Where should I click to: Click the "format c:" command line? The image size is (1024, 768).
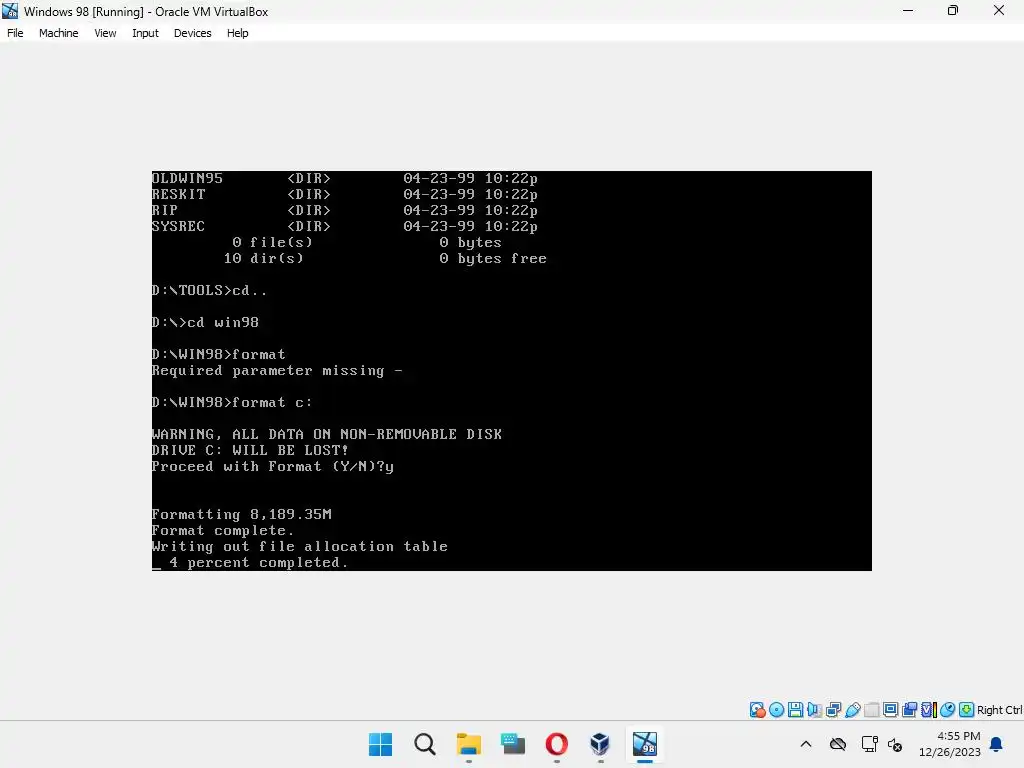(x=232, y=402)
